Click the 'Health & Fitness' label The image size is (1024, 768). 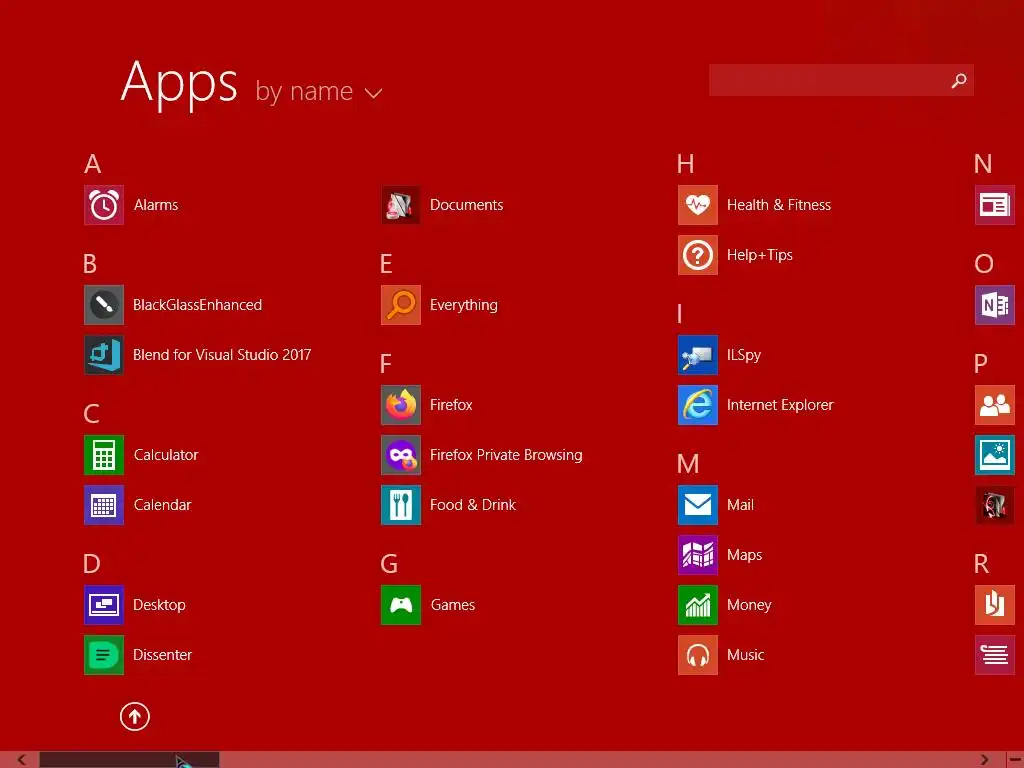click(779, 205)
